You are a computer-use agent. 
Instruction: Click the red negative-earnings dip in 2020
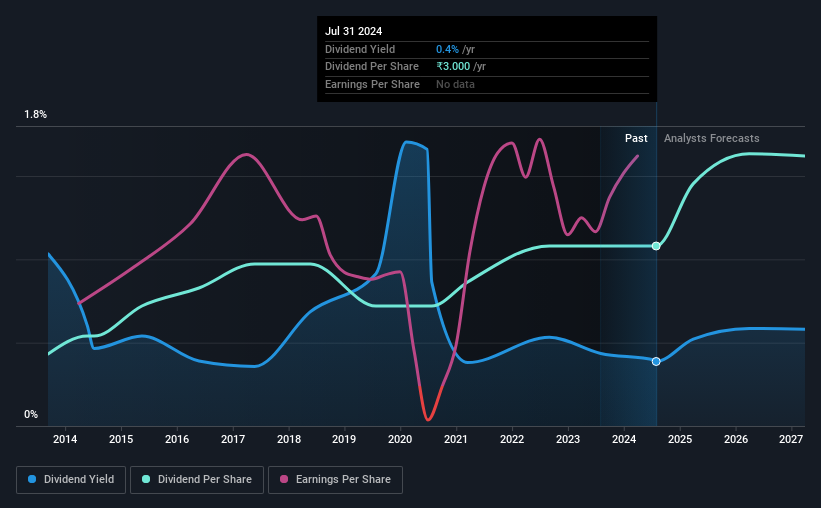[x=428, y=417]
